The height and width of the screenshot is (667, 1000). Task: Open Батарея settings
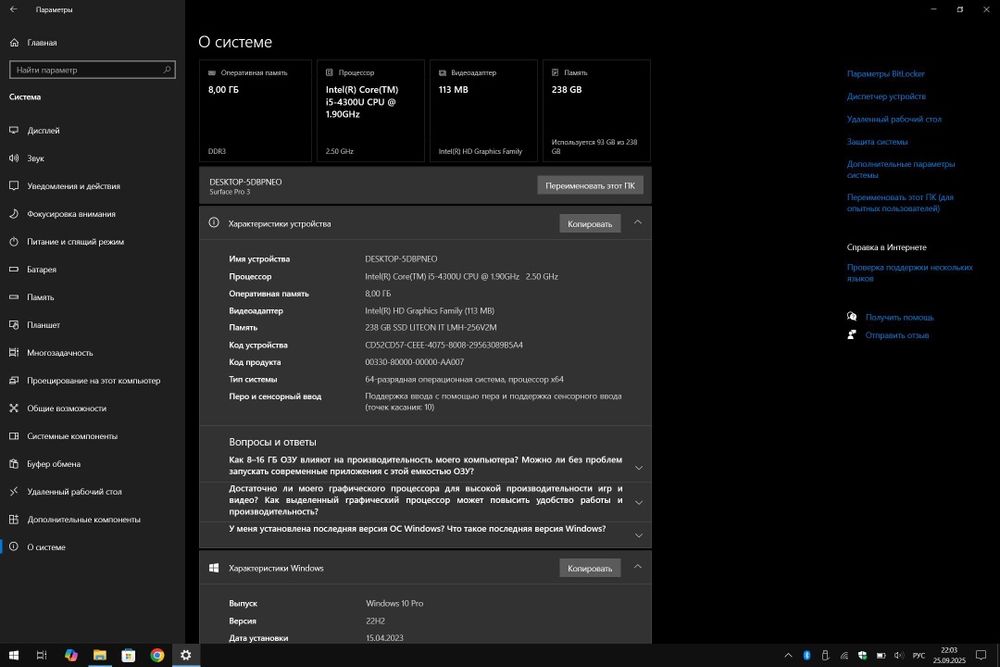click(41, 270)
